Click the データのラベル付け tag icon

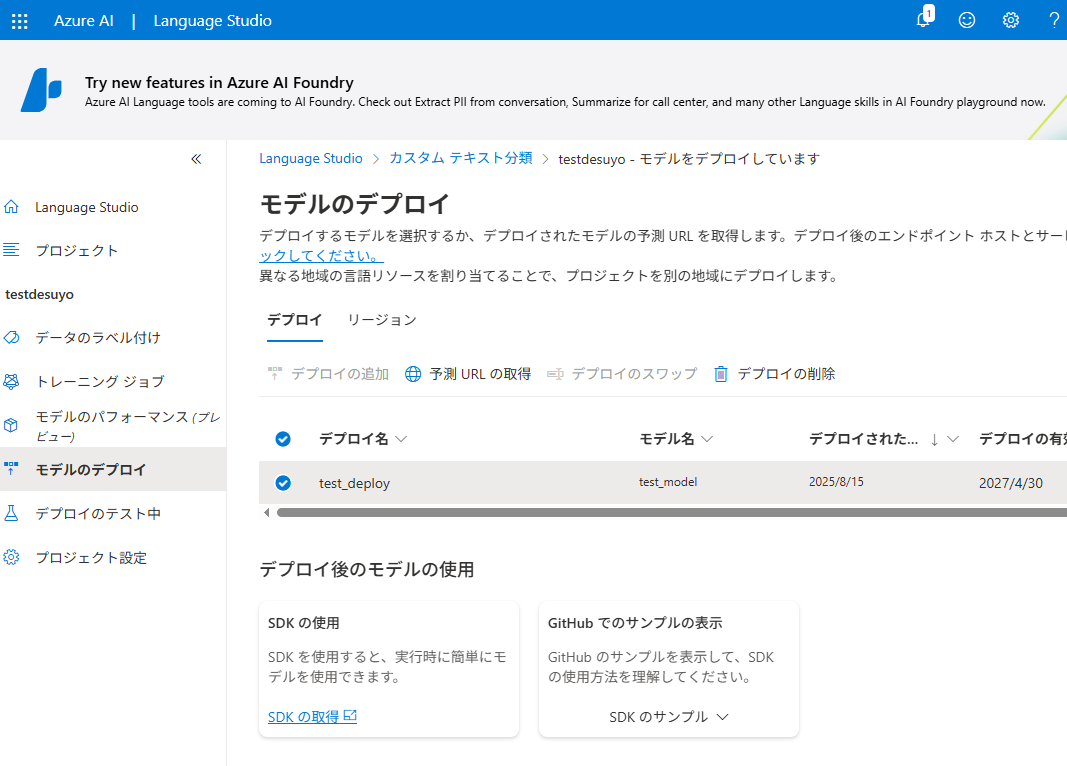pos(12,337)
